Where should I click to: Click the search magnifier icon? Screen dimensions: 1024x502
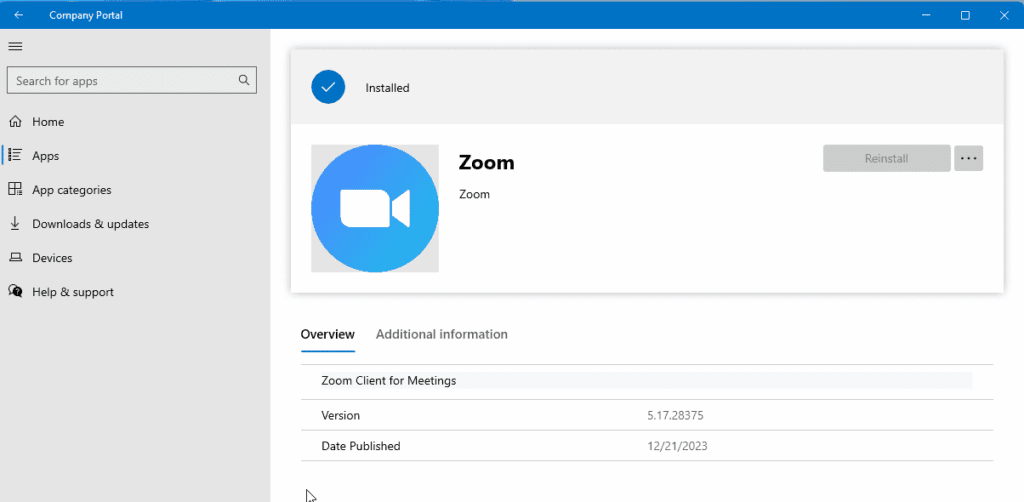pyautogui.click(x=244, y=80)
